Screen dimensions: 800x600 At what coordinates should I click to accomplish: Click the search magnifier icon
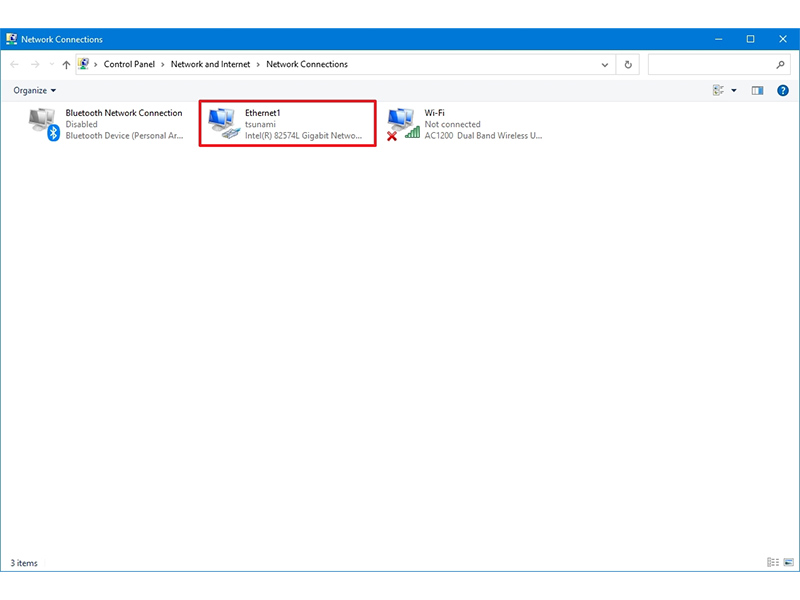pyautogui.click(x=780, y=64)
